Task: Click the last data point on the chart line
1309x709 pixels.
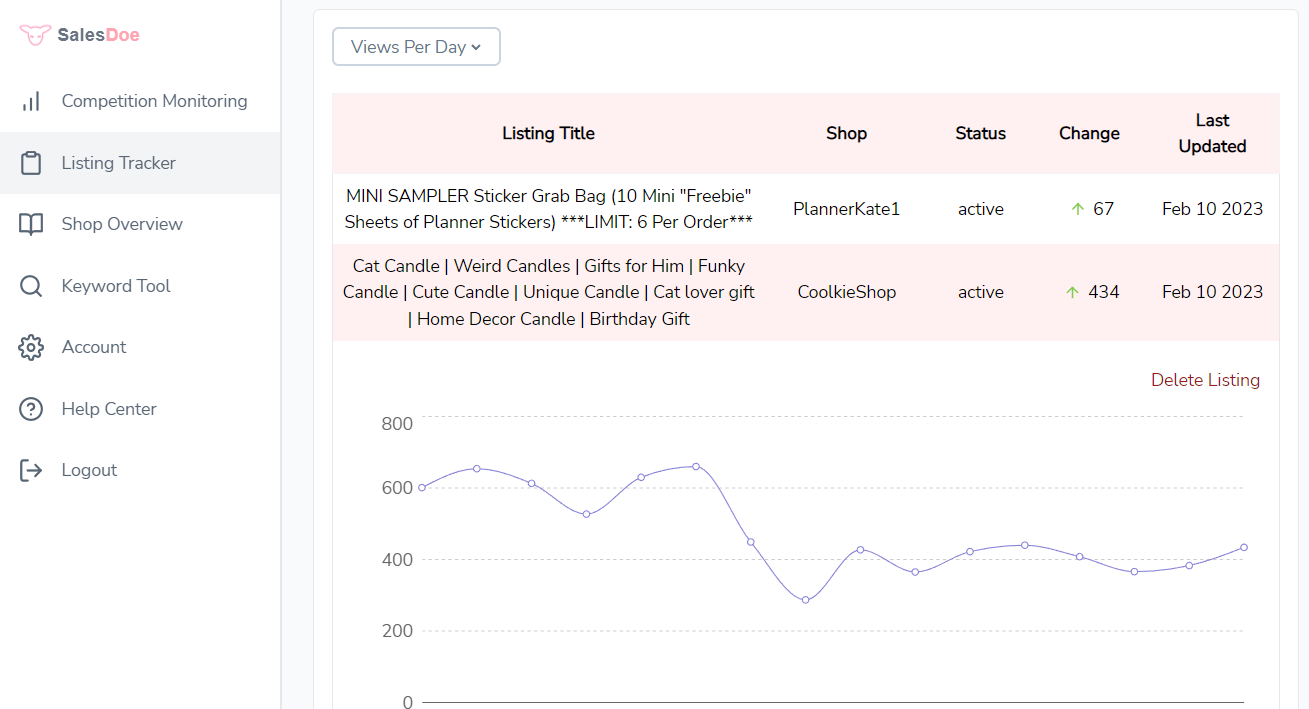Action: (x=1243, y=547)
